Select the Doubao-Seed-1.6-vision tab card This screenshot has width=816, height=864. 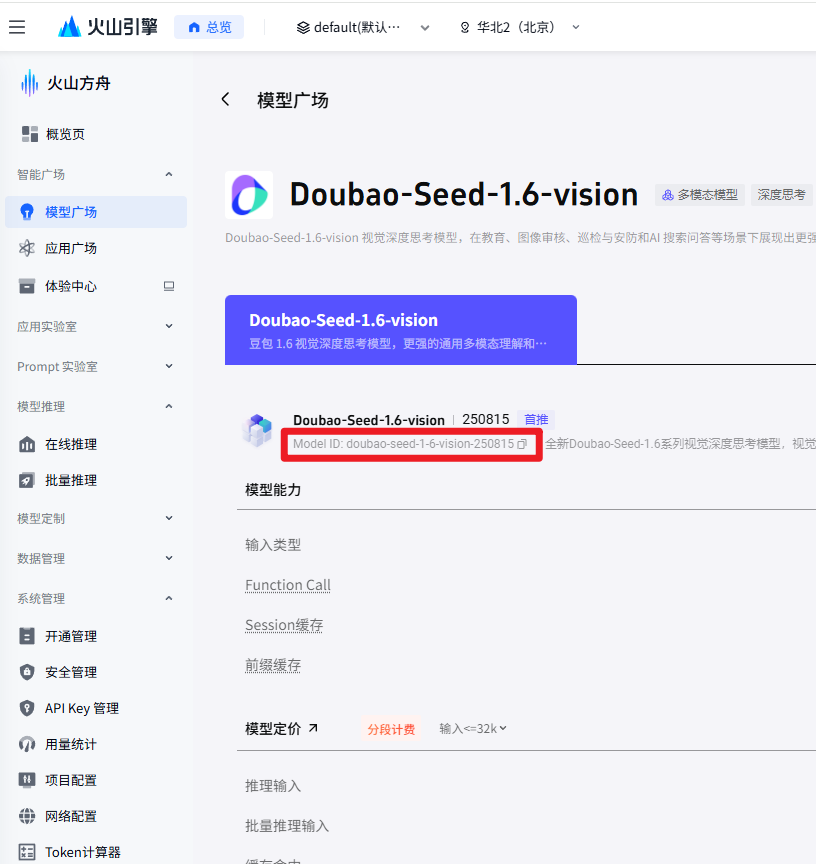tap(400, 330)
